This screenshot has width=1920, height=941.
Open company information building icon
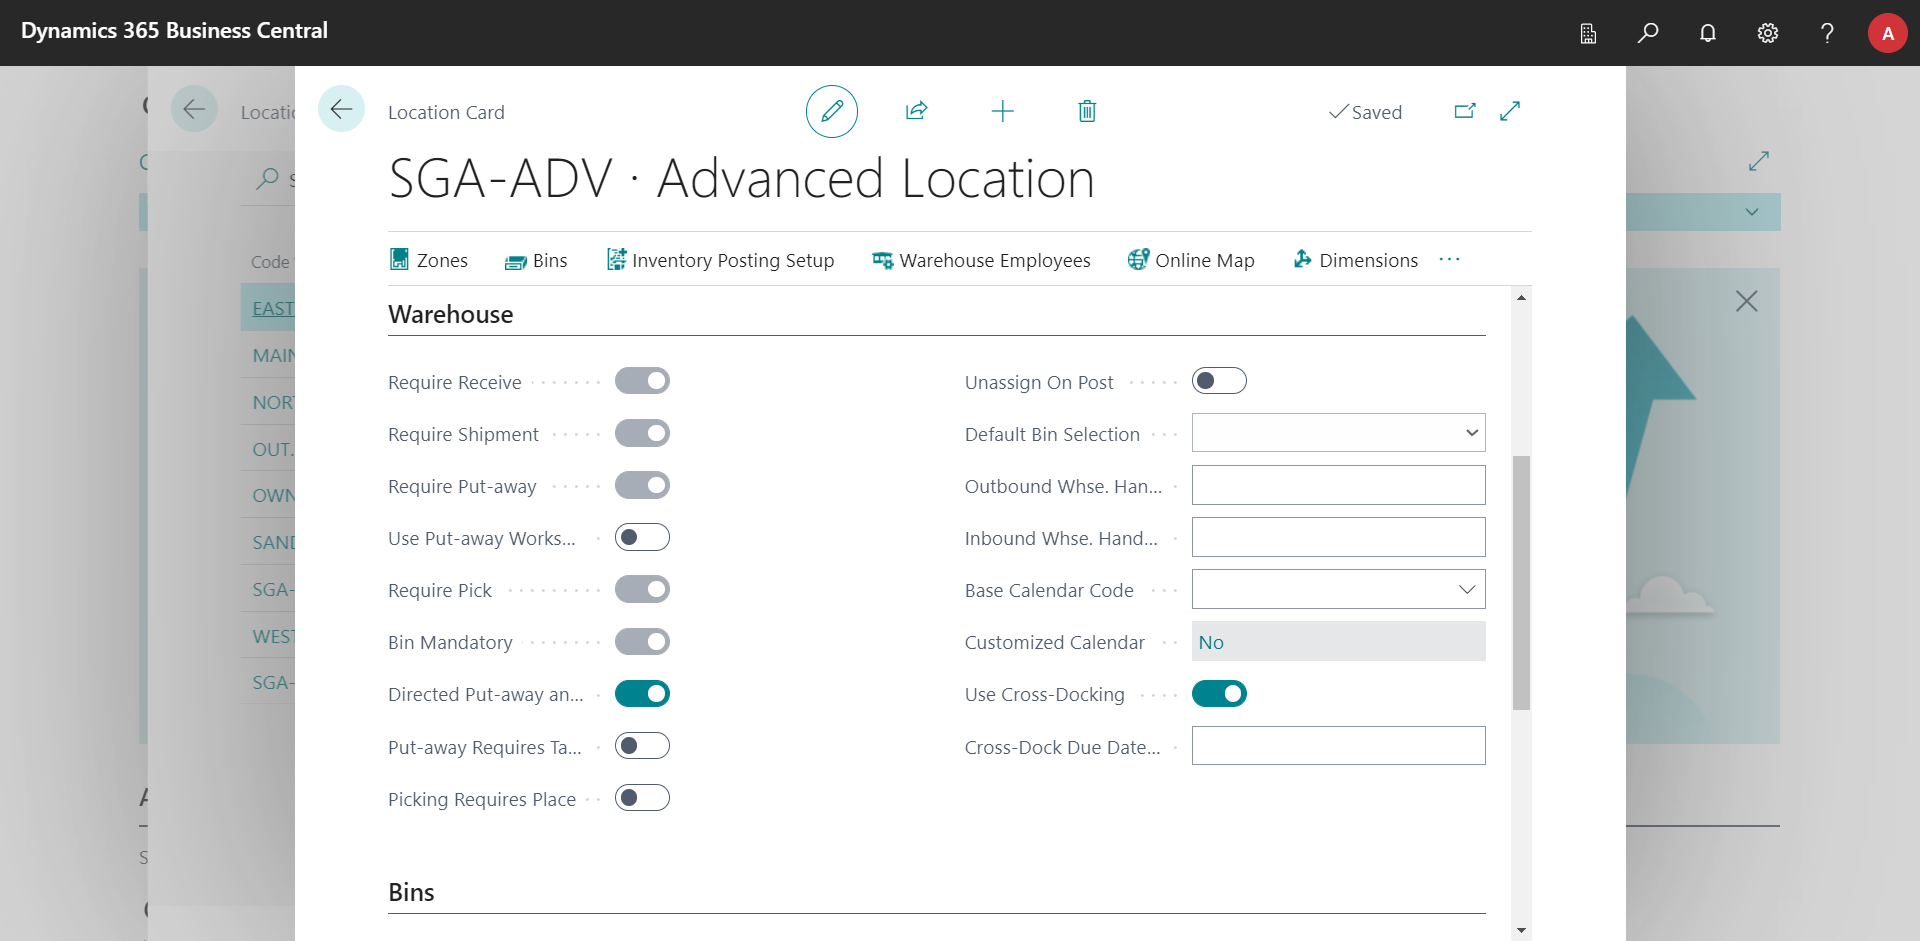click(x=1588, y=33)
